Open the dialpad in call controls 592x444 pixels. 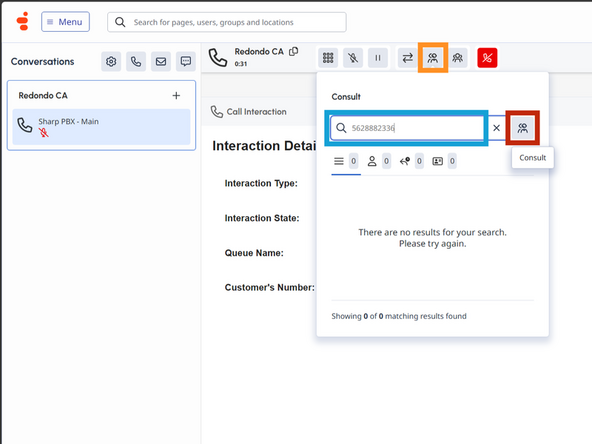(328, 58)
